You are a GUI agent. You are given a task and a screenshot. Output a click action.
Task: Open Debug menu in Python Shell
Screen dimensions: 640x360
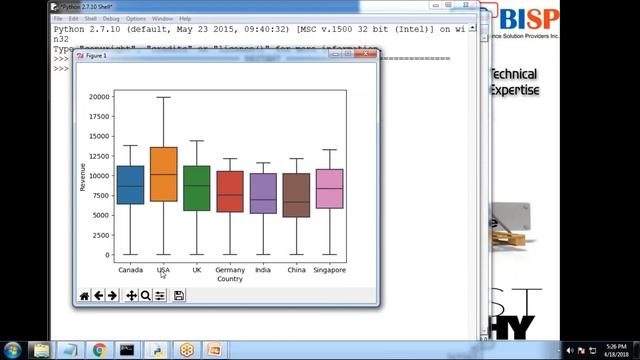(x=111, y=19)
